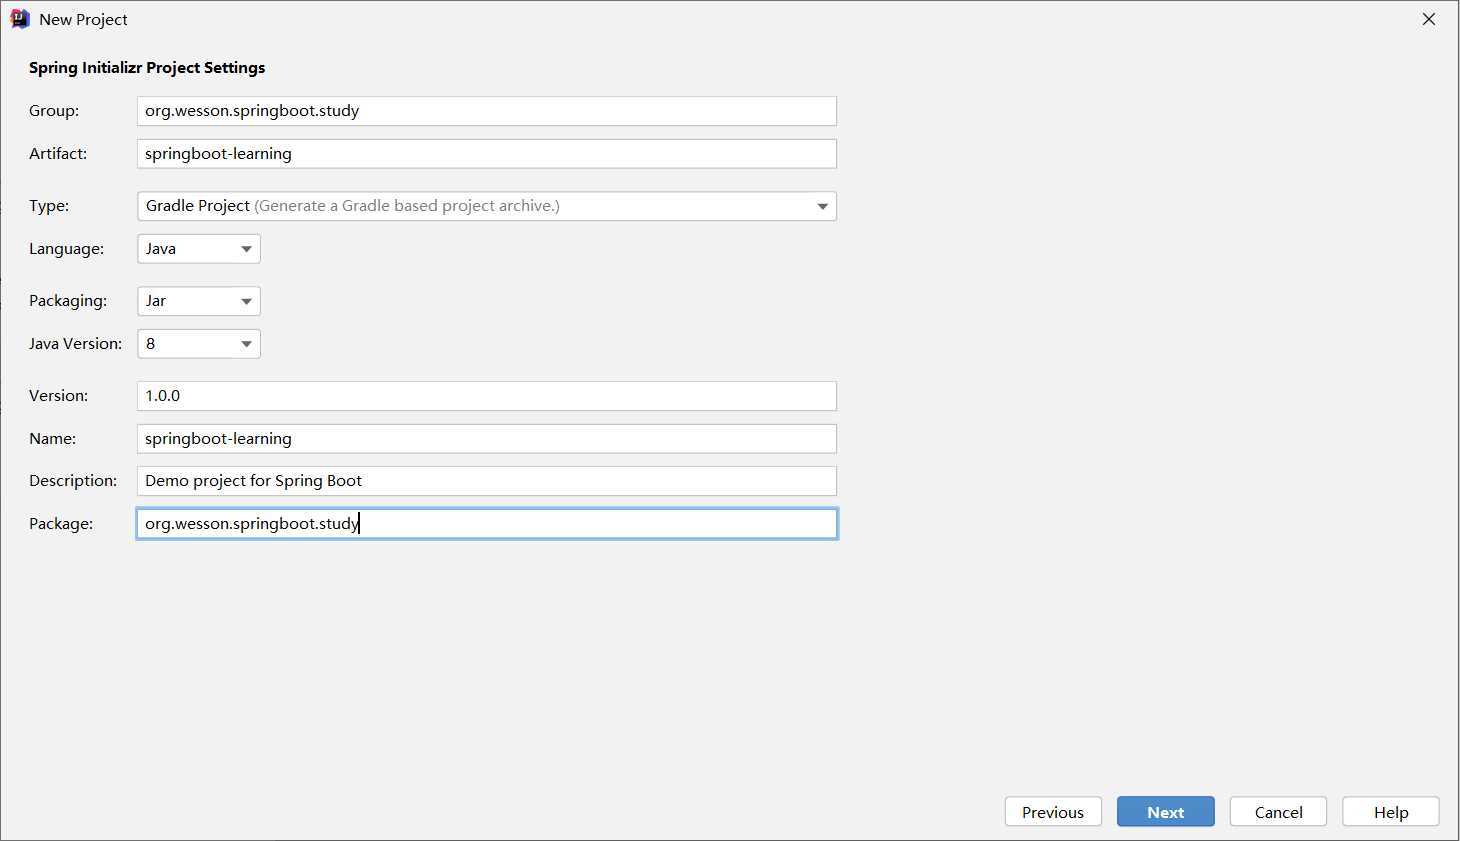
Task: Open the Packaging dropdown set to Jar
Action: [x=198, y=301]
